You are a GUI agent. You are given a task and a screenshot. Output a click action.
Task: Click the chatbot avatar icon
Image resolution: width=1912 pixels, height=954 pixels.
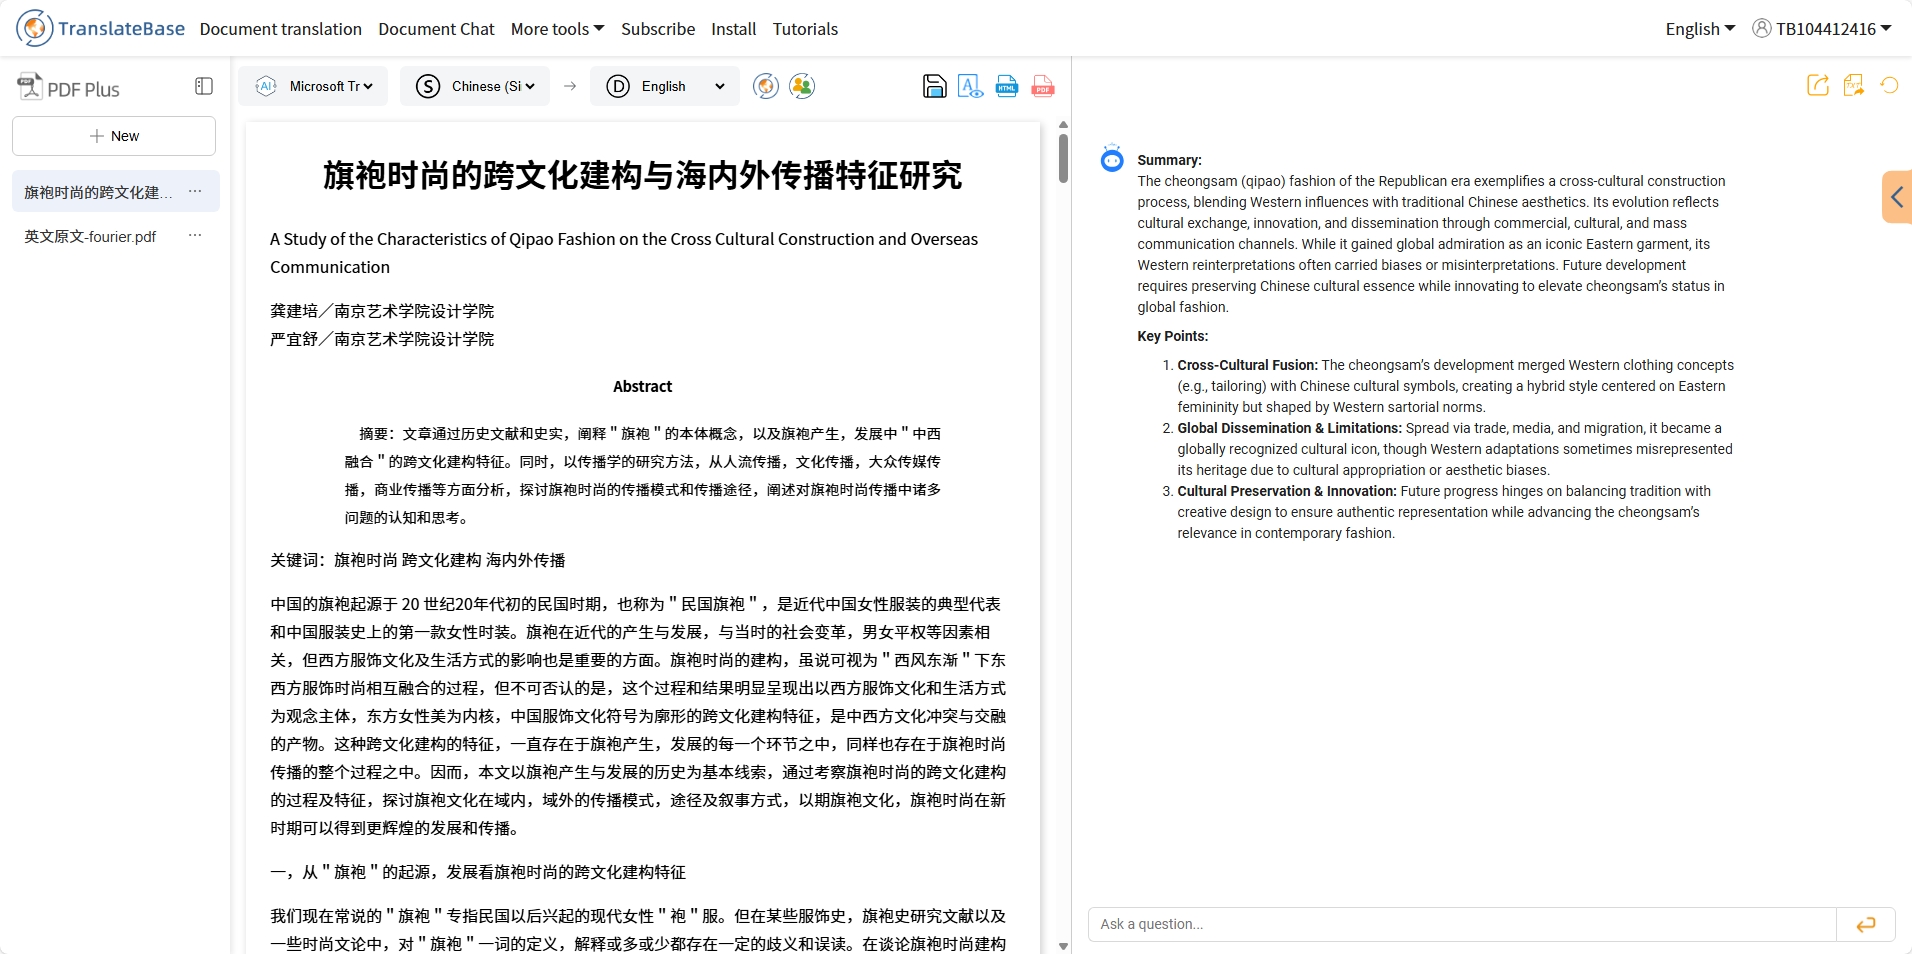pyautogui.click(x=1112, y=159)
